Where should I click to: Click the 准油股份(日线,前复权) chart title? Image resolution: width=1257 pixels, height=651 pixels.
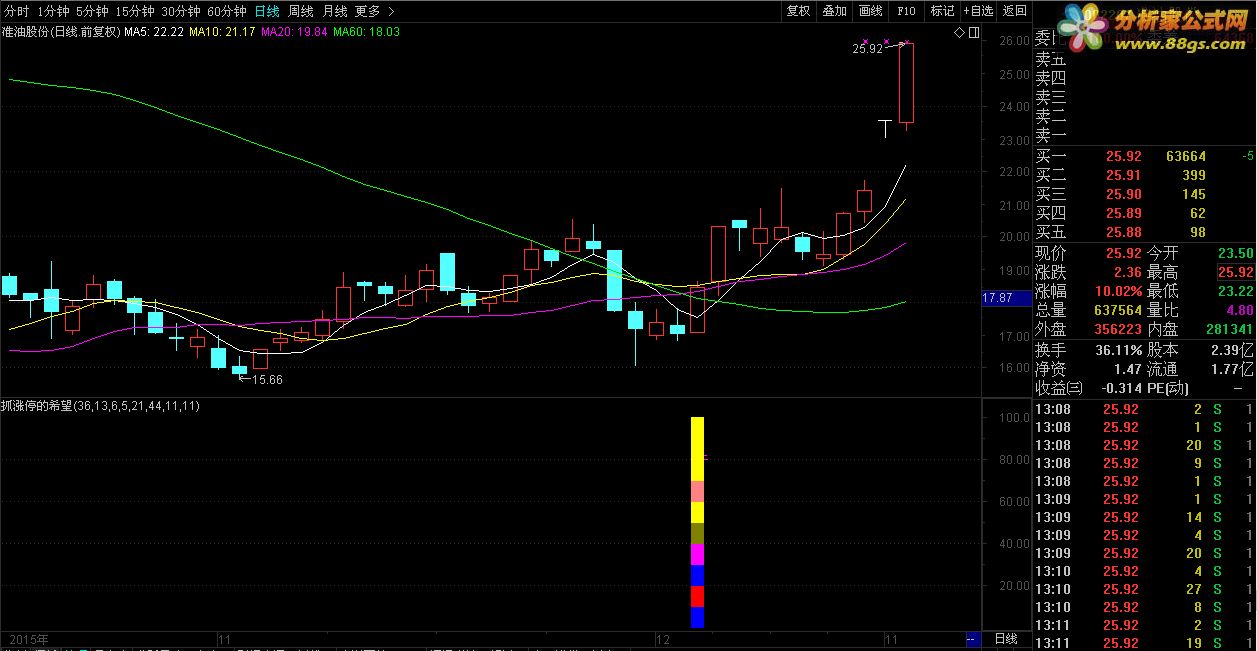[x=61, y=32]
